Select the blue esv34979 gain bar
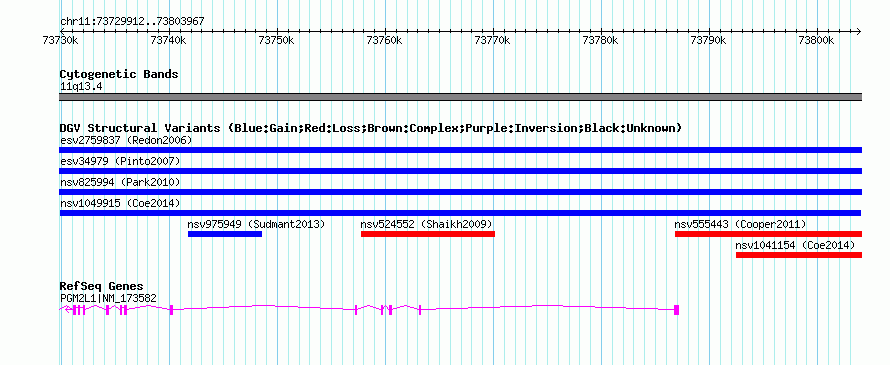The width and height of the screenshot is (890, 365). coord(460,171)
